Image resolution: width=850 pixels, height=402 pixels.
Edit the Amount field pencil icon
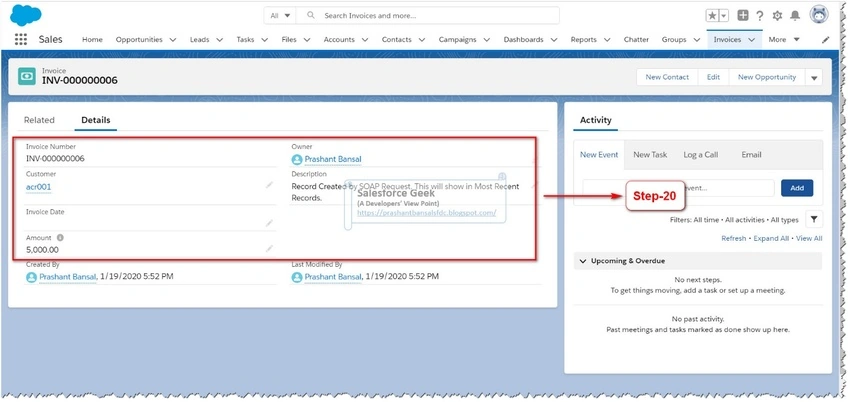[269, 249]
